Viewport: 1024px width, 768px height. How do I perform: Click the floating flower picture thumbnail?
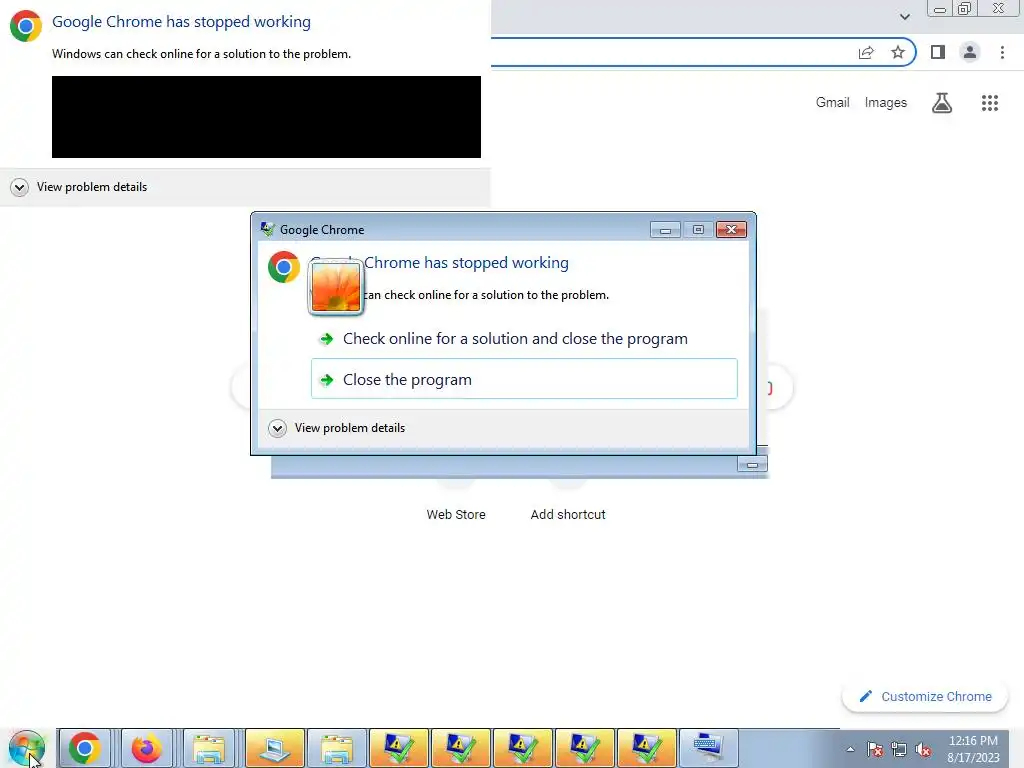(336, 287)
